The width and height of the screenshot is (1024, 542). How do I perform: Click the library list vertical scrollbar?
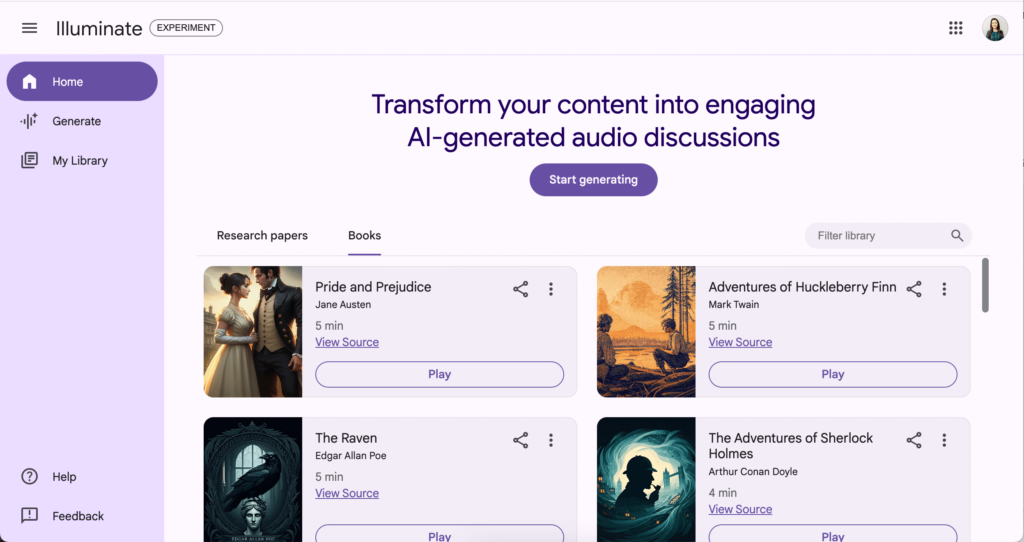tap(985, 285)
